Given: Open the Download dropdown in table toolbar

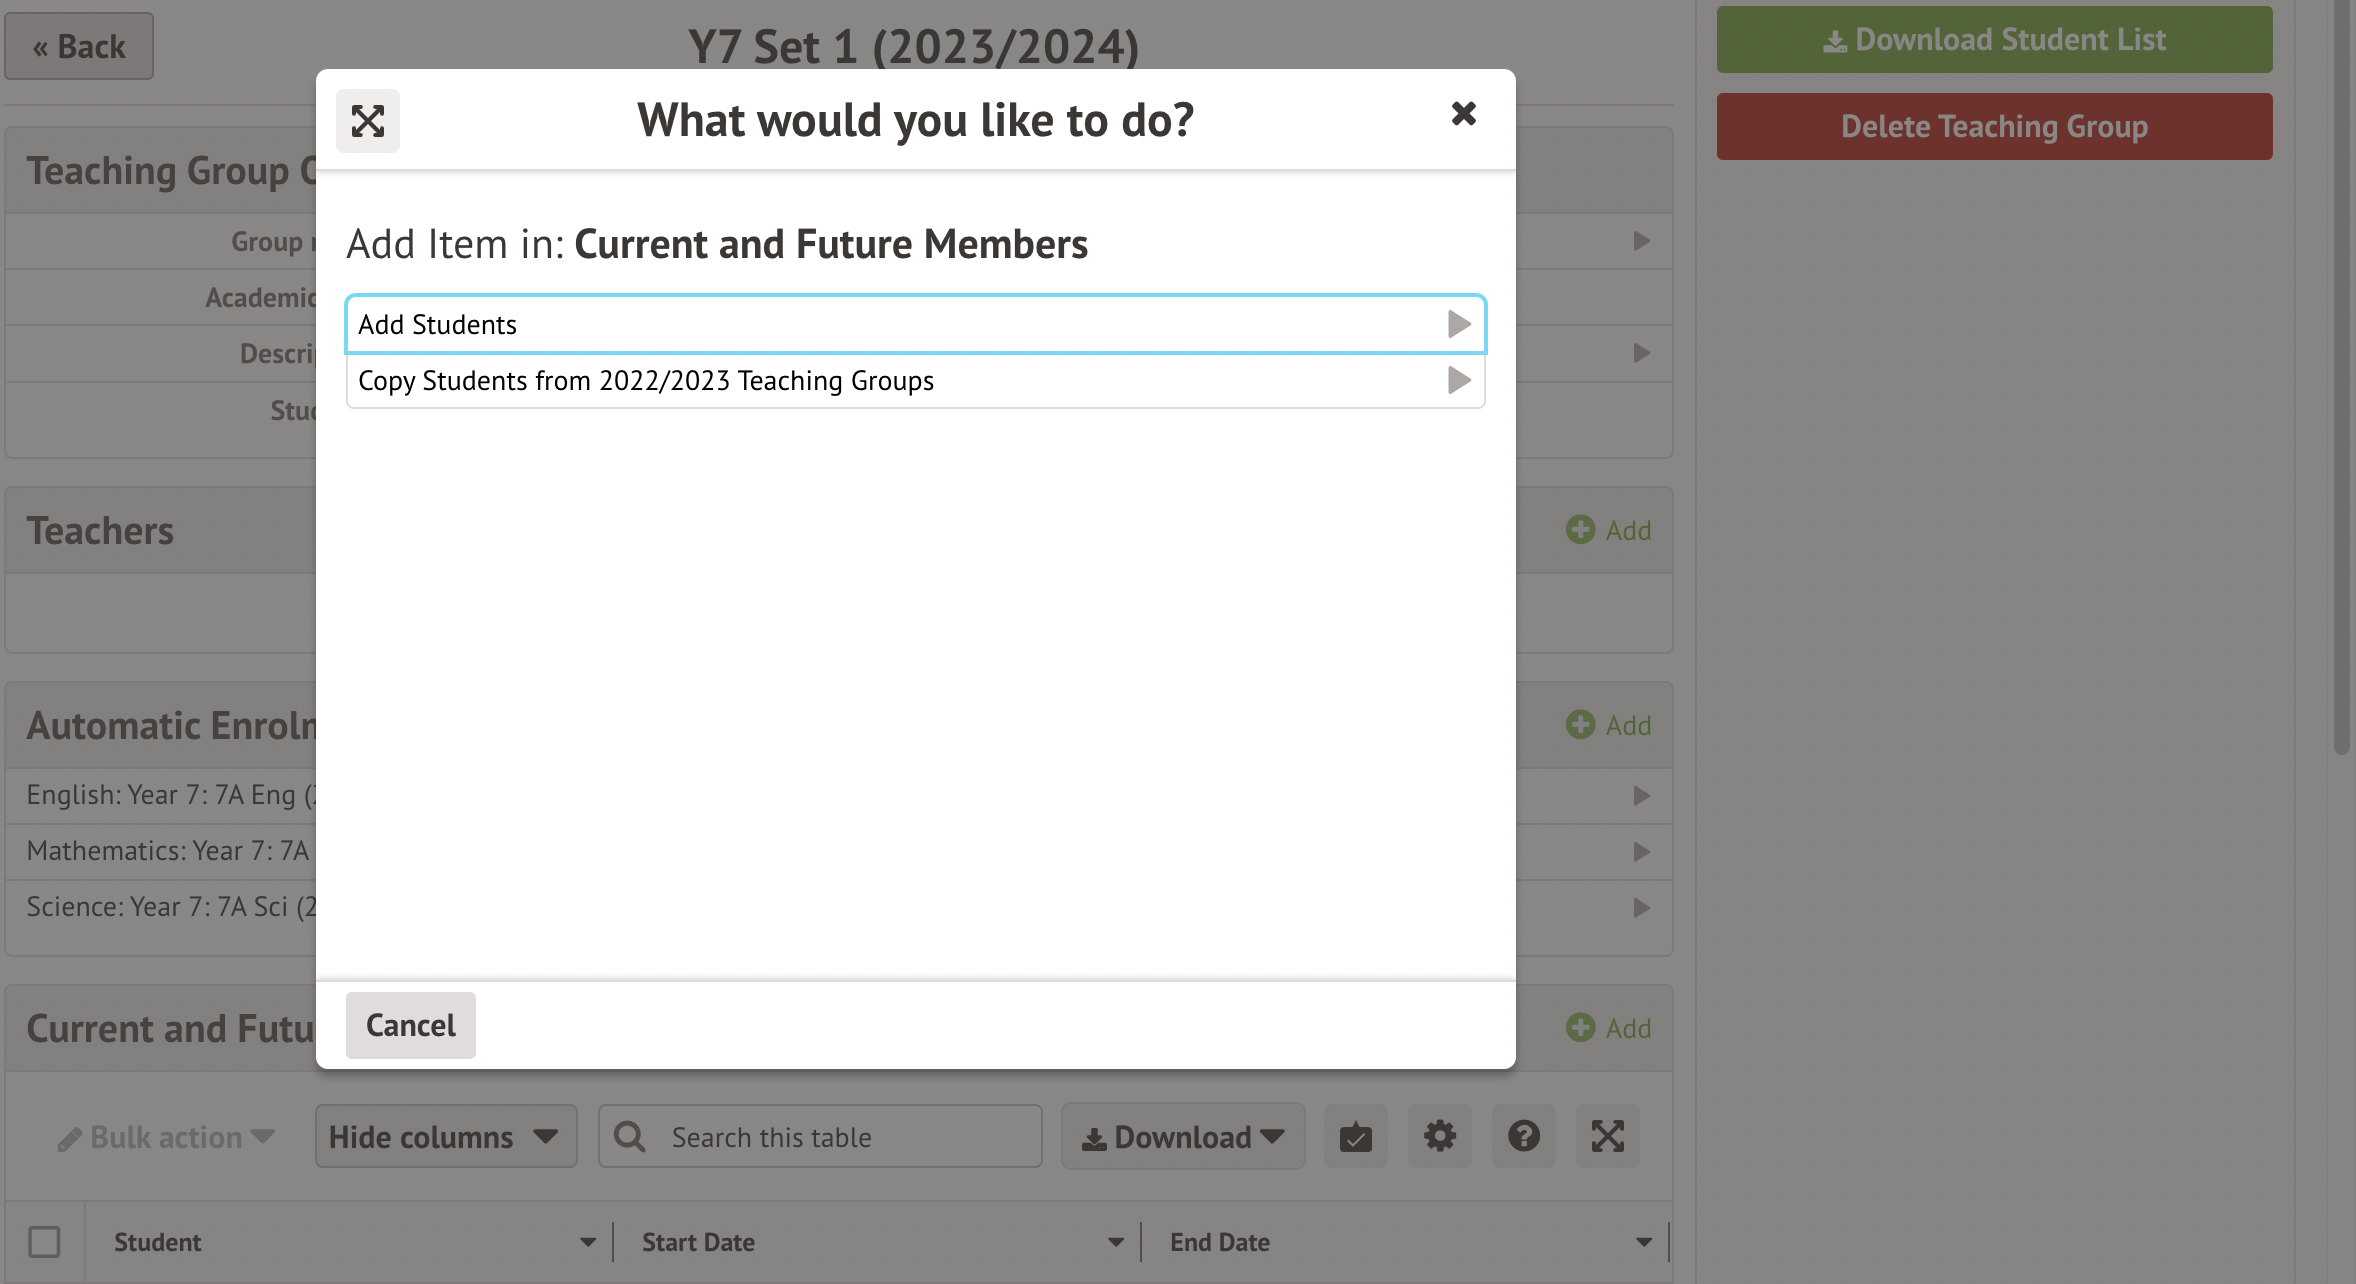Looking at the screenshot, I should [1182, 1137].
